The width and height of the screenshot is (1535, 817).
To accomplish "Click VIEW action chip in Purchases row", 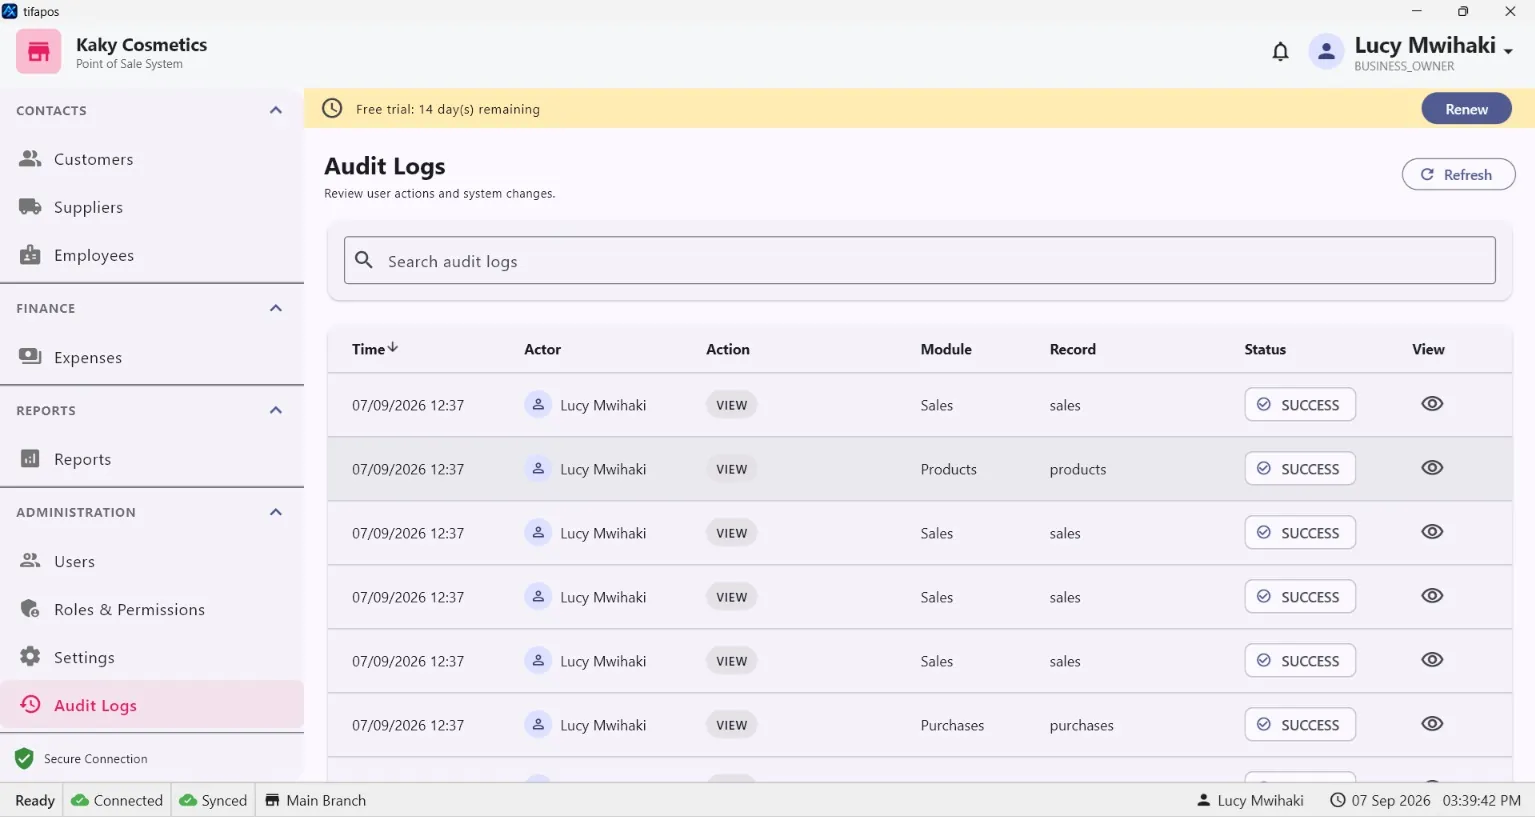I will [x=731, y=725].
